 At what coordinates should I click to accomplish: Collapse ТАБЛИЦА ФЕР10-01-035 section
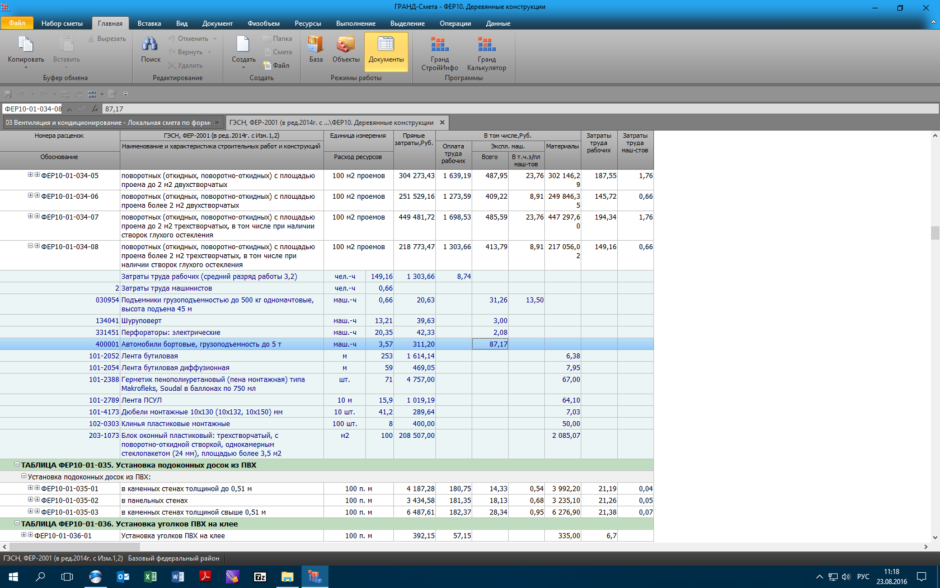[17, 465]
